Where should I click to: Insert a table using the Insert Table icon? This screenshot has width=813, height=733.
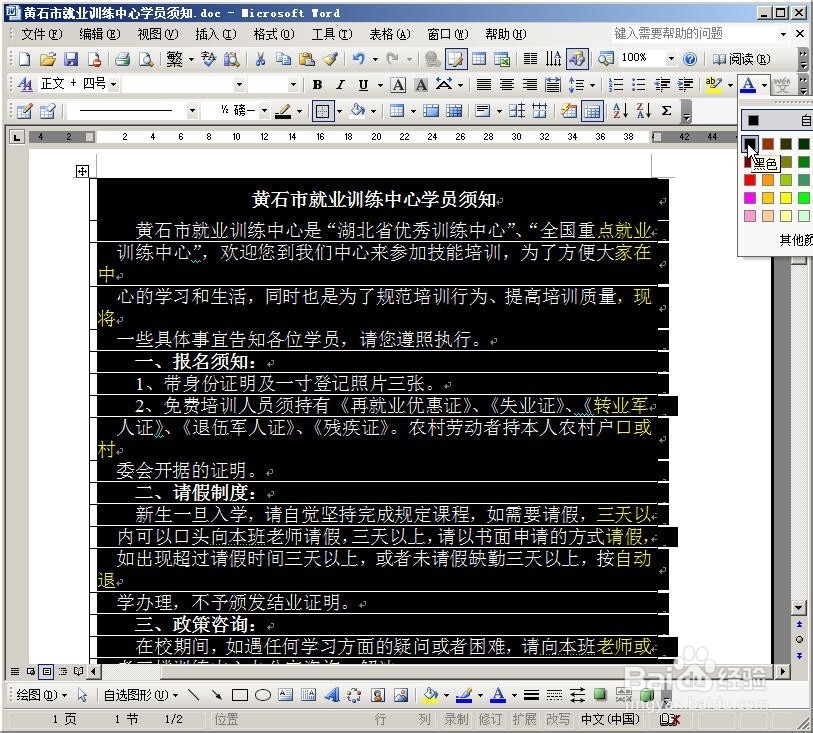click(x=479, y=59)
